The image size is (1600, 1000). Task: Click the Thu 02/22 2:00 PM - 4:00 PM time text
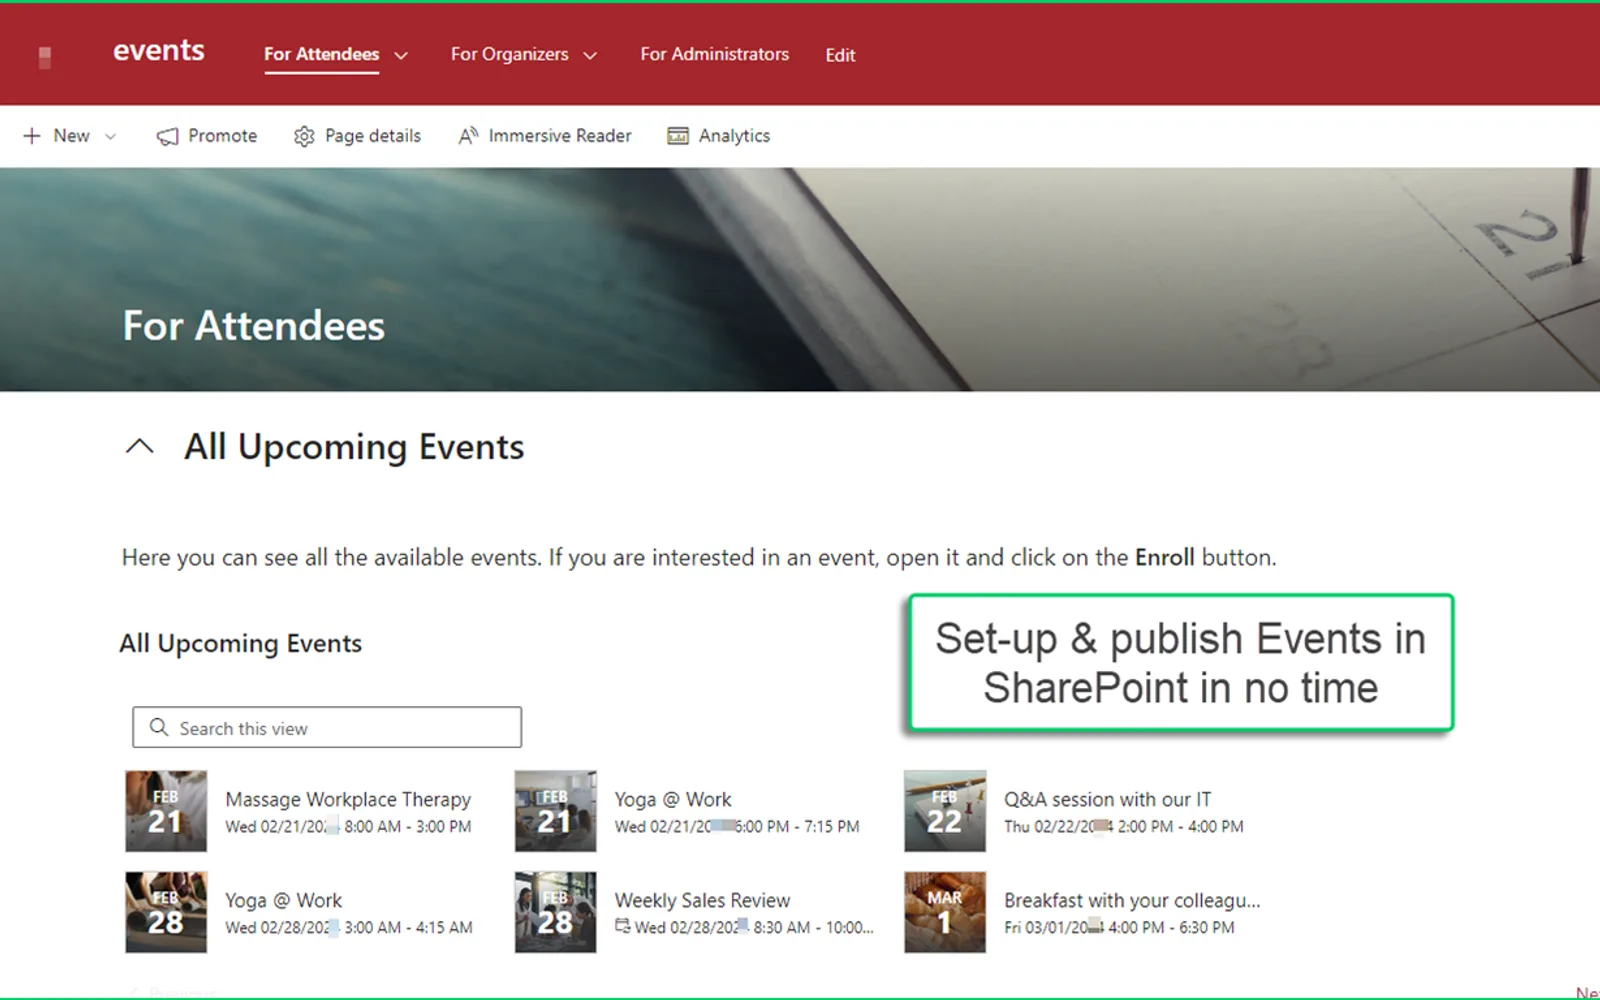[x=1124, y=827]
